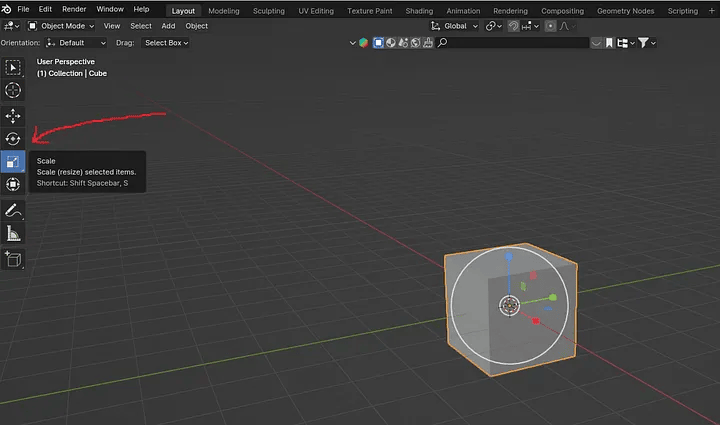Image resolution: width=720 pixels, height=425 pixels.
Task: Open the Drag Select Box dropdown
Action: point(166,43)
